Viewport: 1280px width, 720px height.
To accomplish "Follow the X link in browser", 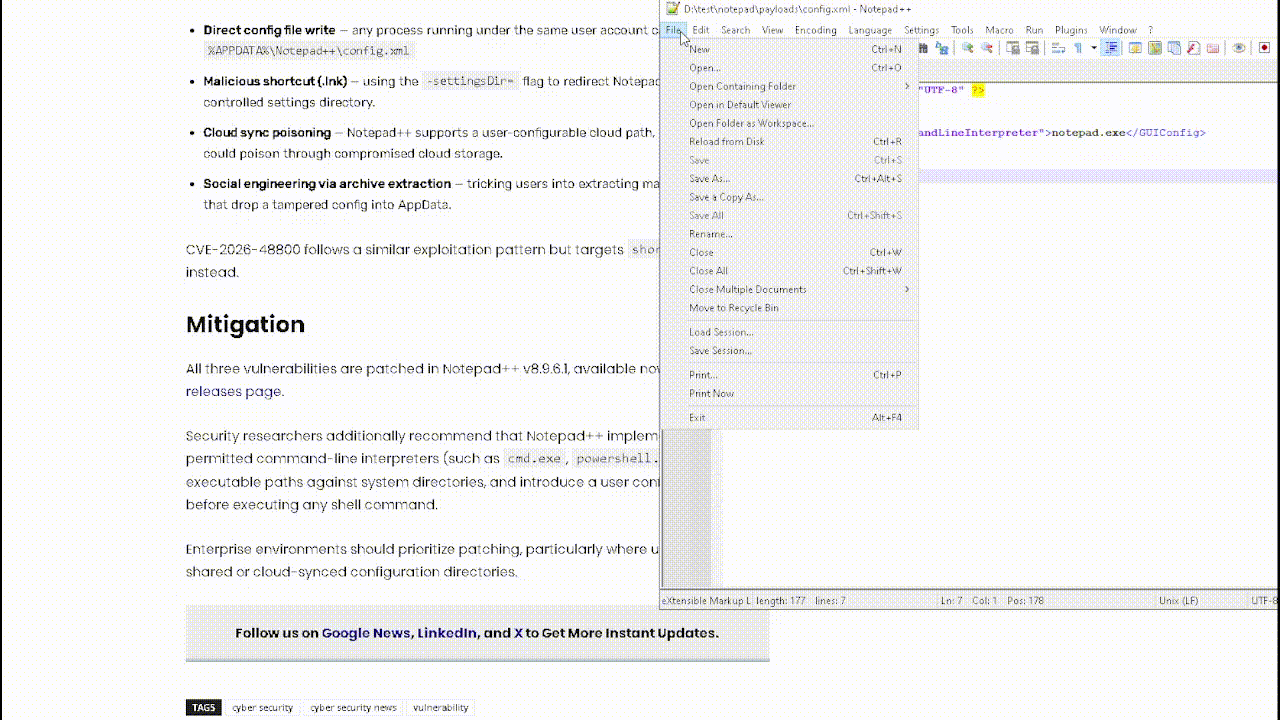I will pyautogui.click(x=519, y=633).
